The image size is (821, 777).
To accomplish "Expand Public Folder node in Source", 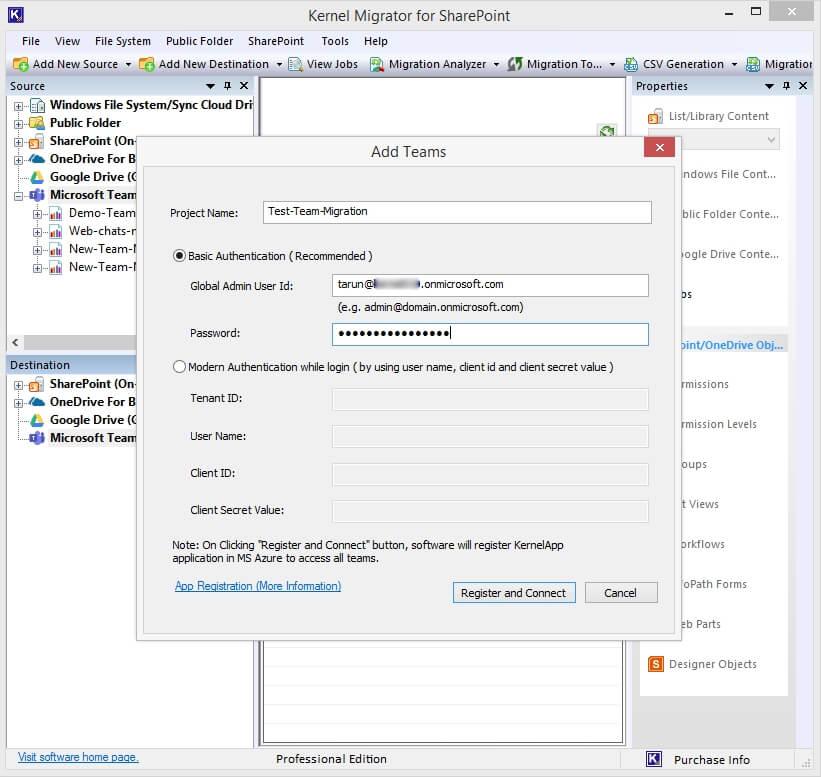I will click(18, 124).
